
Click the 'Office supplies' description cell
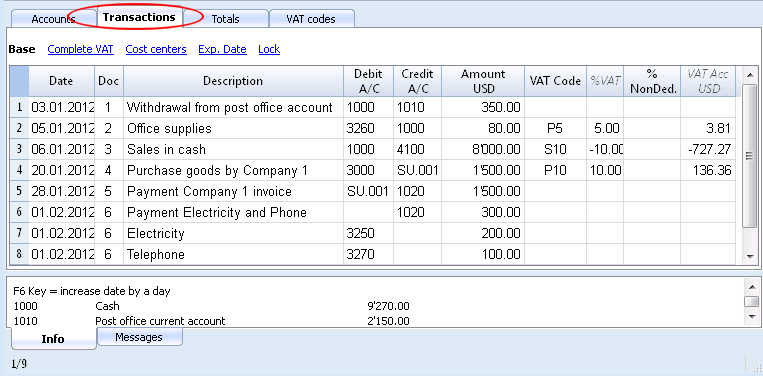point(234,128)
